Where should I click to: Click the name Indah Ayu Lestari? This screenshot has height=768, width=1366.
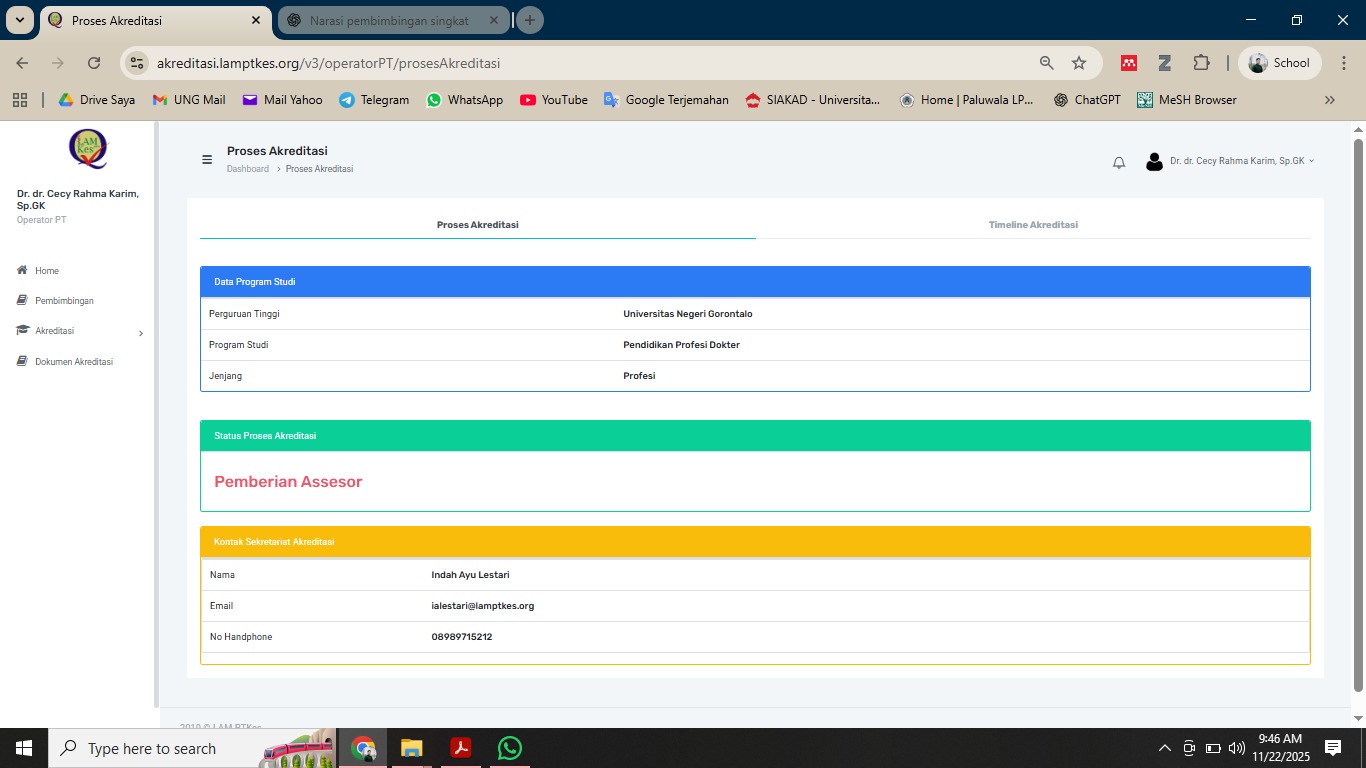[470, 575]
